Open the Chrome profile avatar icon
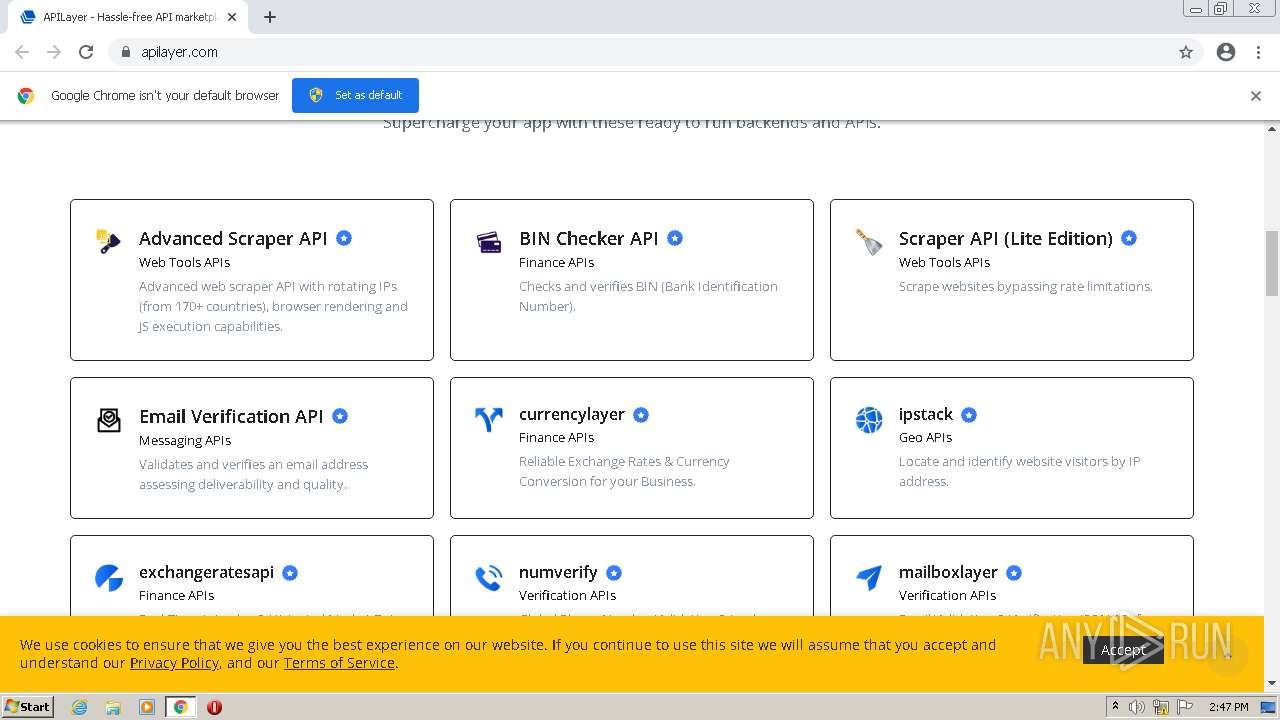Viewport: 1280px width, 720px height. [1226, 52]
